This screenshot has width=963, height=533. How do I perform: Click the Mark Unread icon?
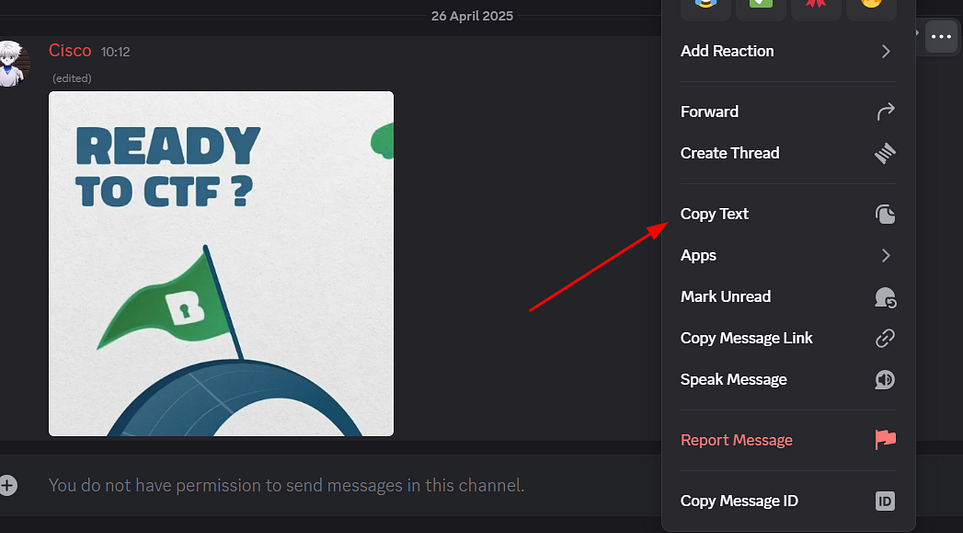coord(885,297)
